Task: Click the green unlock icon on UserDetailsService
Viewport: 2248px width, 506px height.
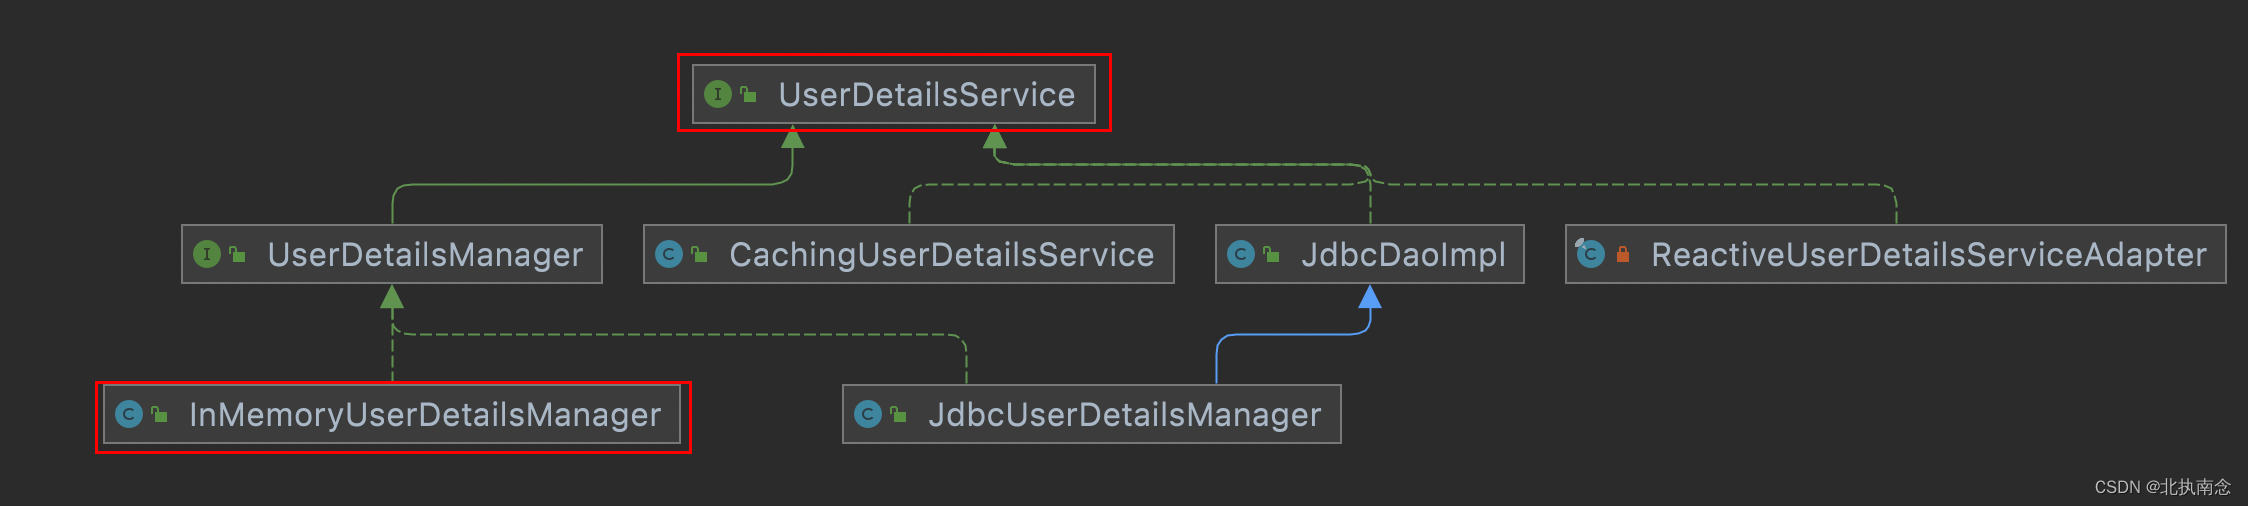Action: coord(748,94)
